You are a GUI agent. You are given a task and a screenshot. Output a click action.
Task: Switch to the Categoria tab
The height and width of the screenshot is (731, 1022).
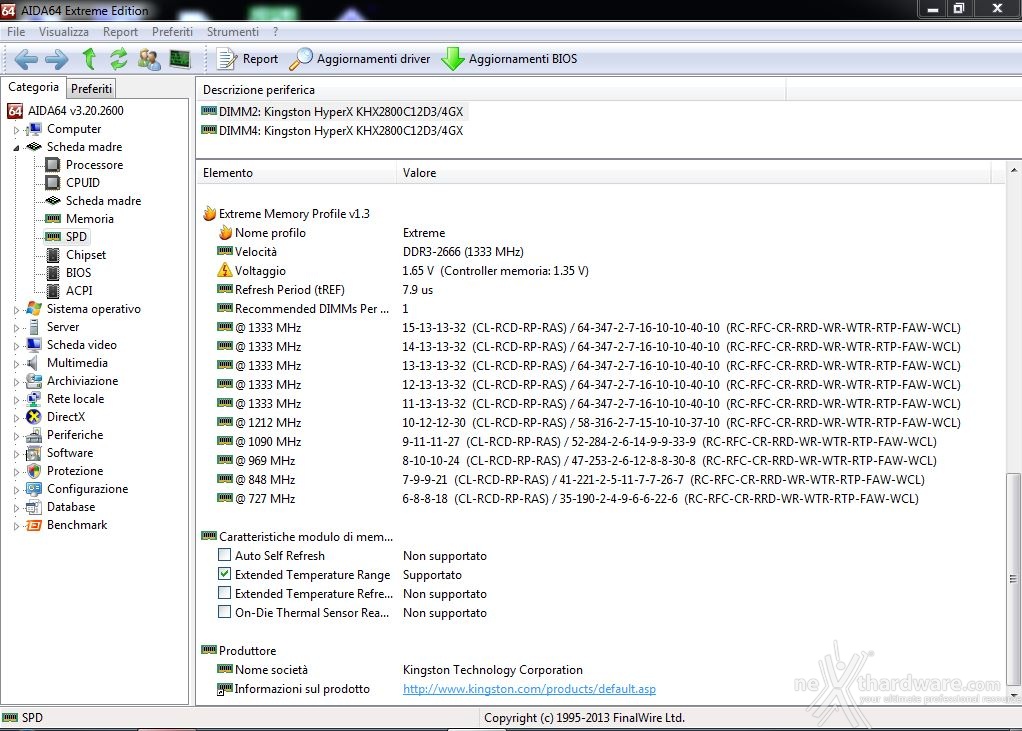33,87
